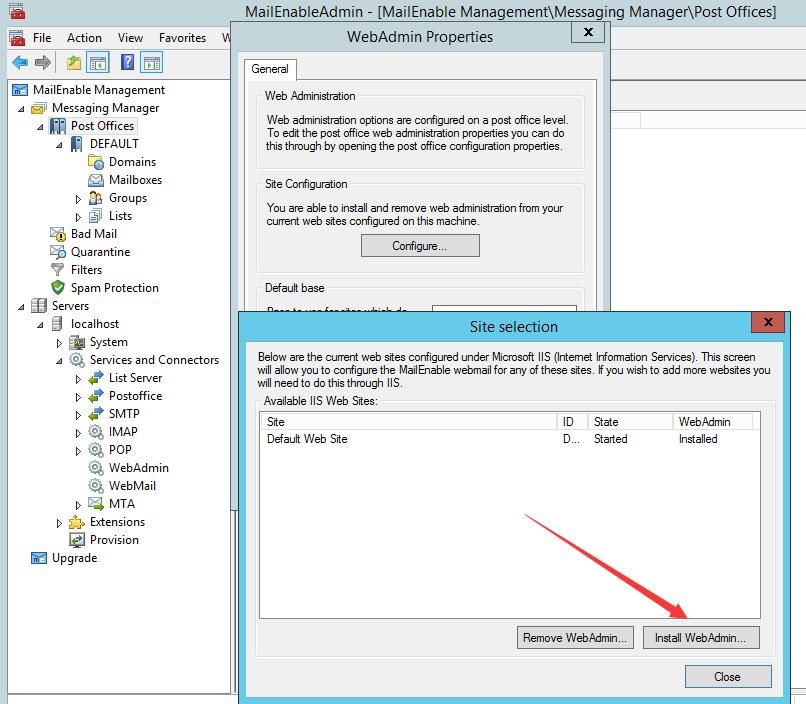This screenshot has height=704, width=806.
Task: Click the Servers icon in tree
Action: 39,306
